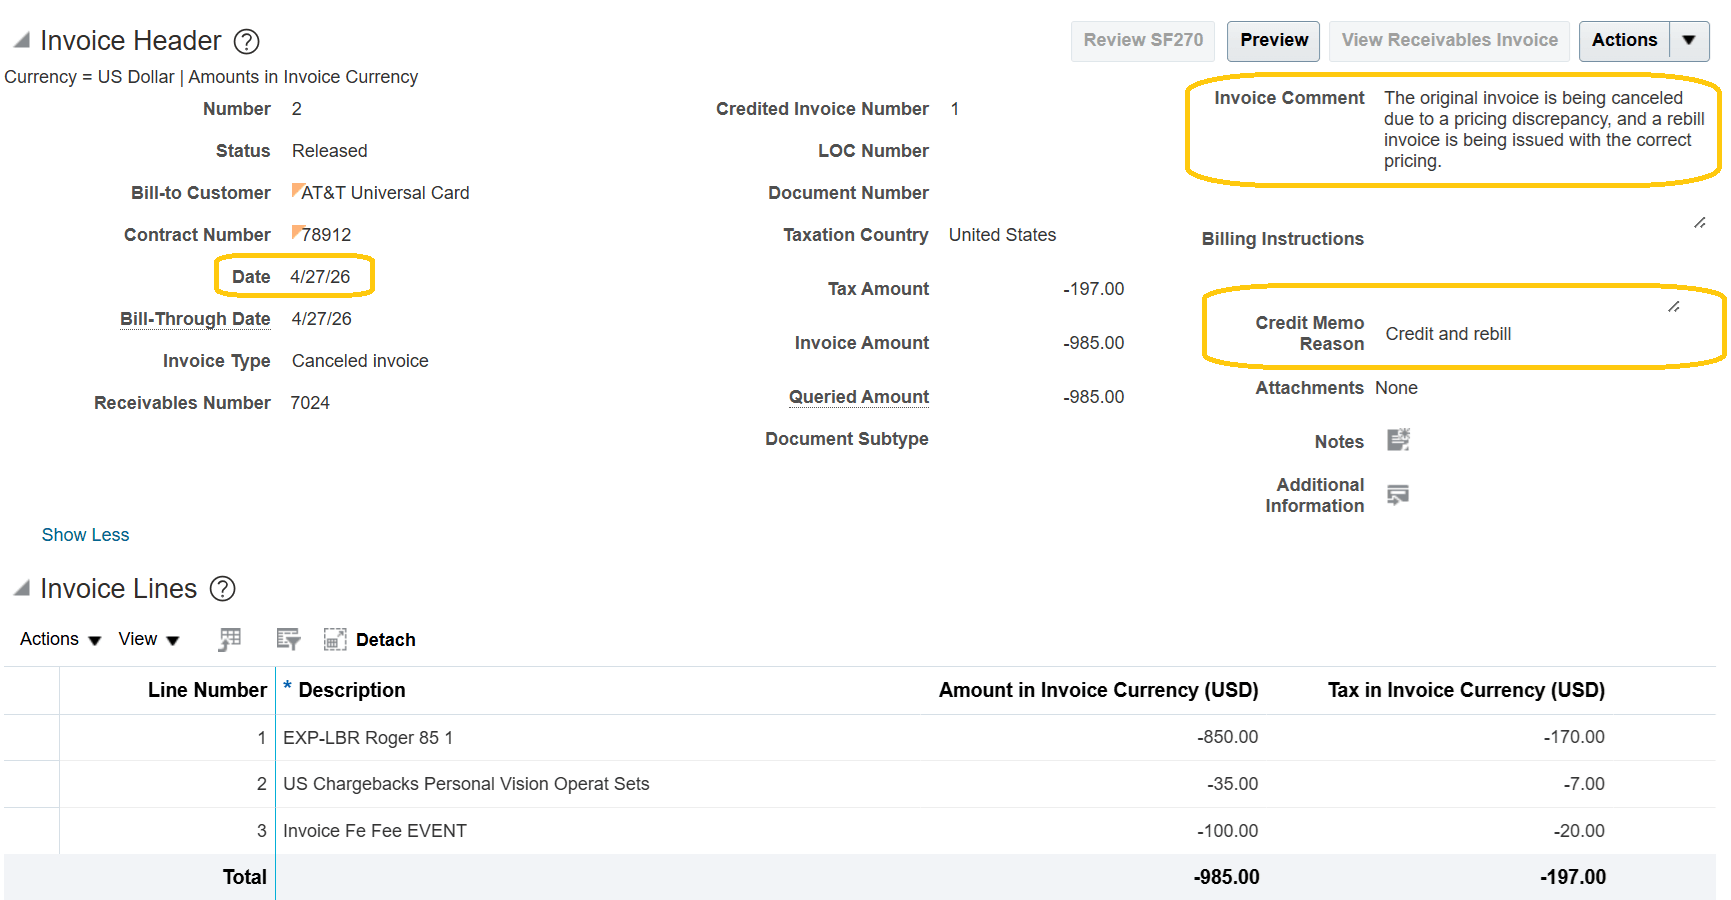Viewport: 1731px width, 900px height.
Task: Click the AT&T Universal Card changed-indicator flag
Action: [x=296, y=188]
